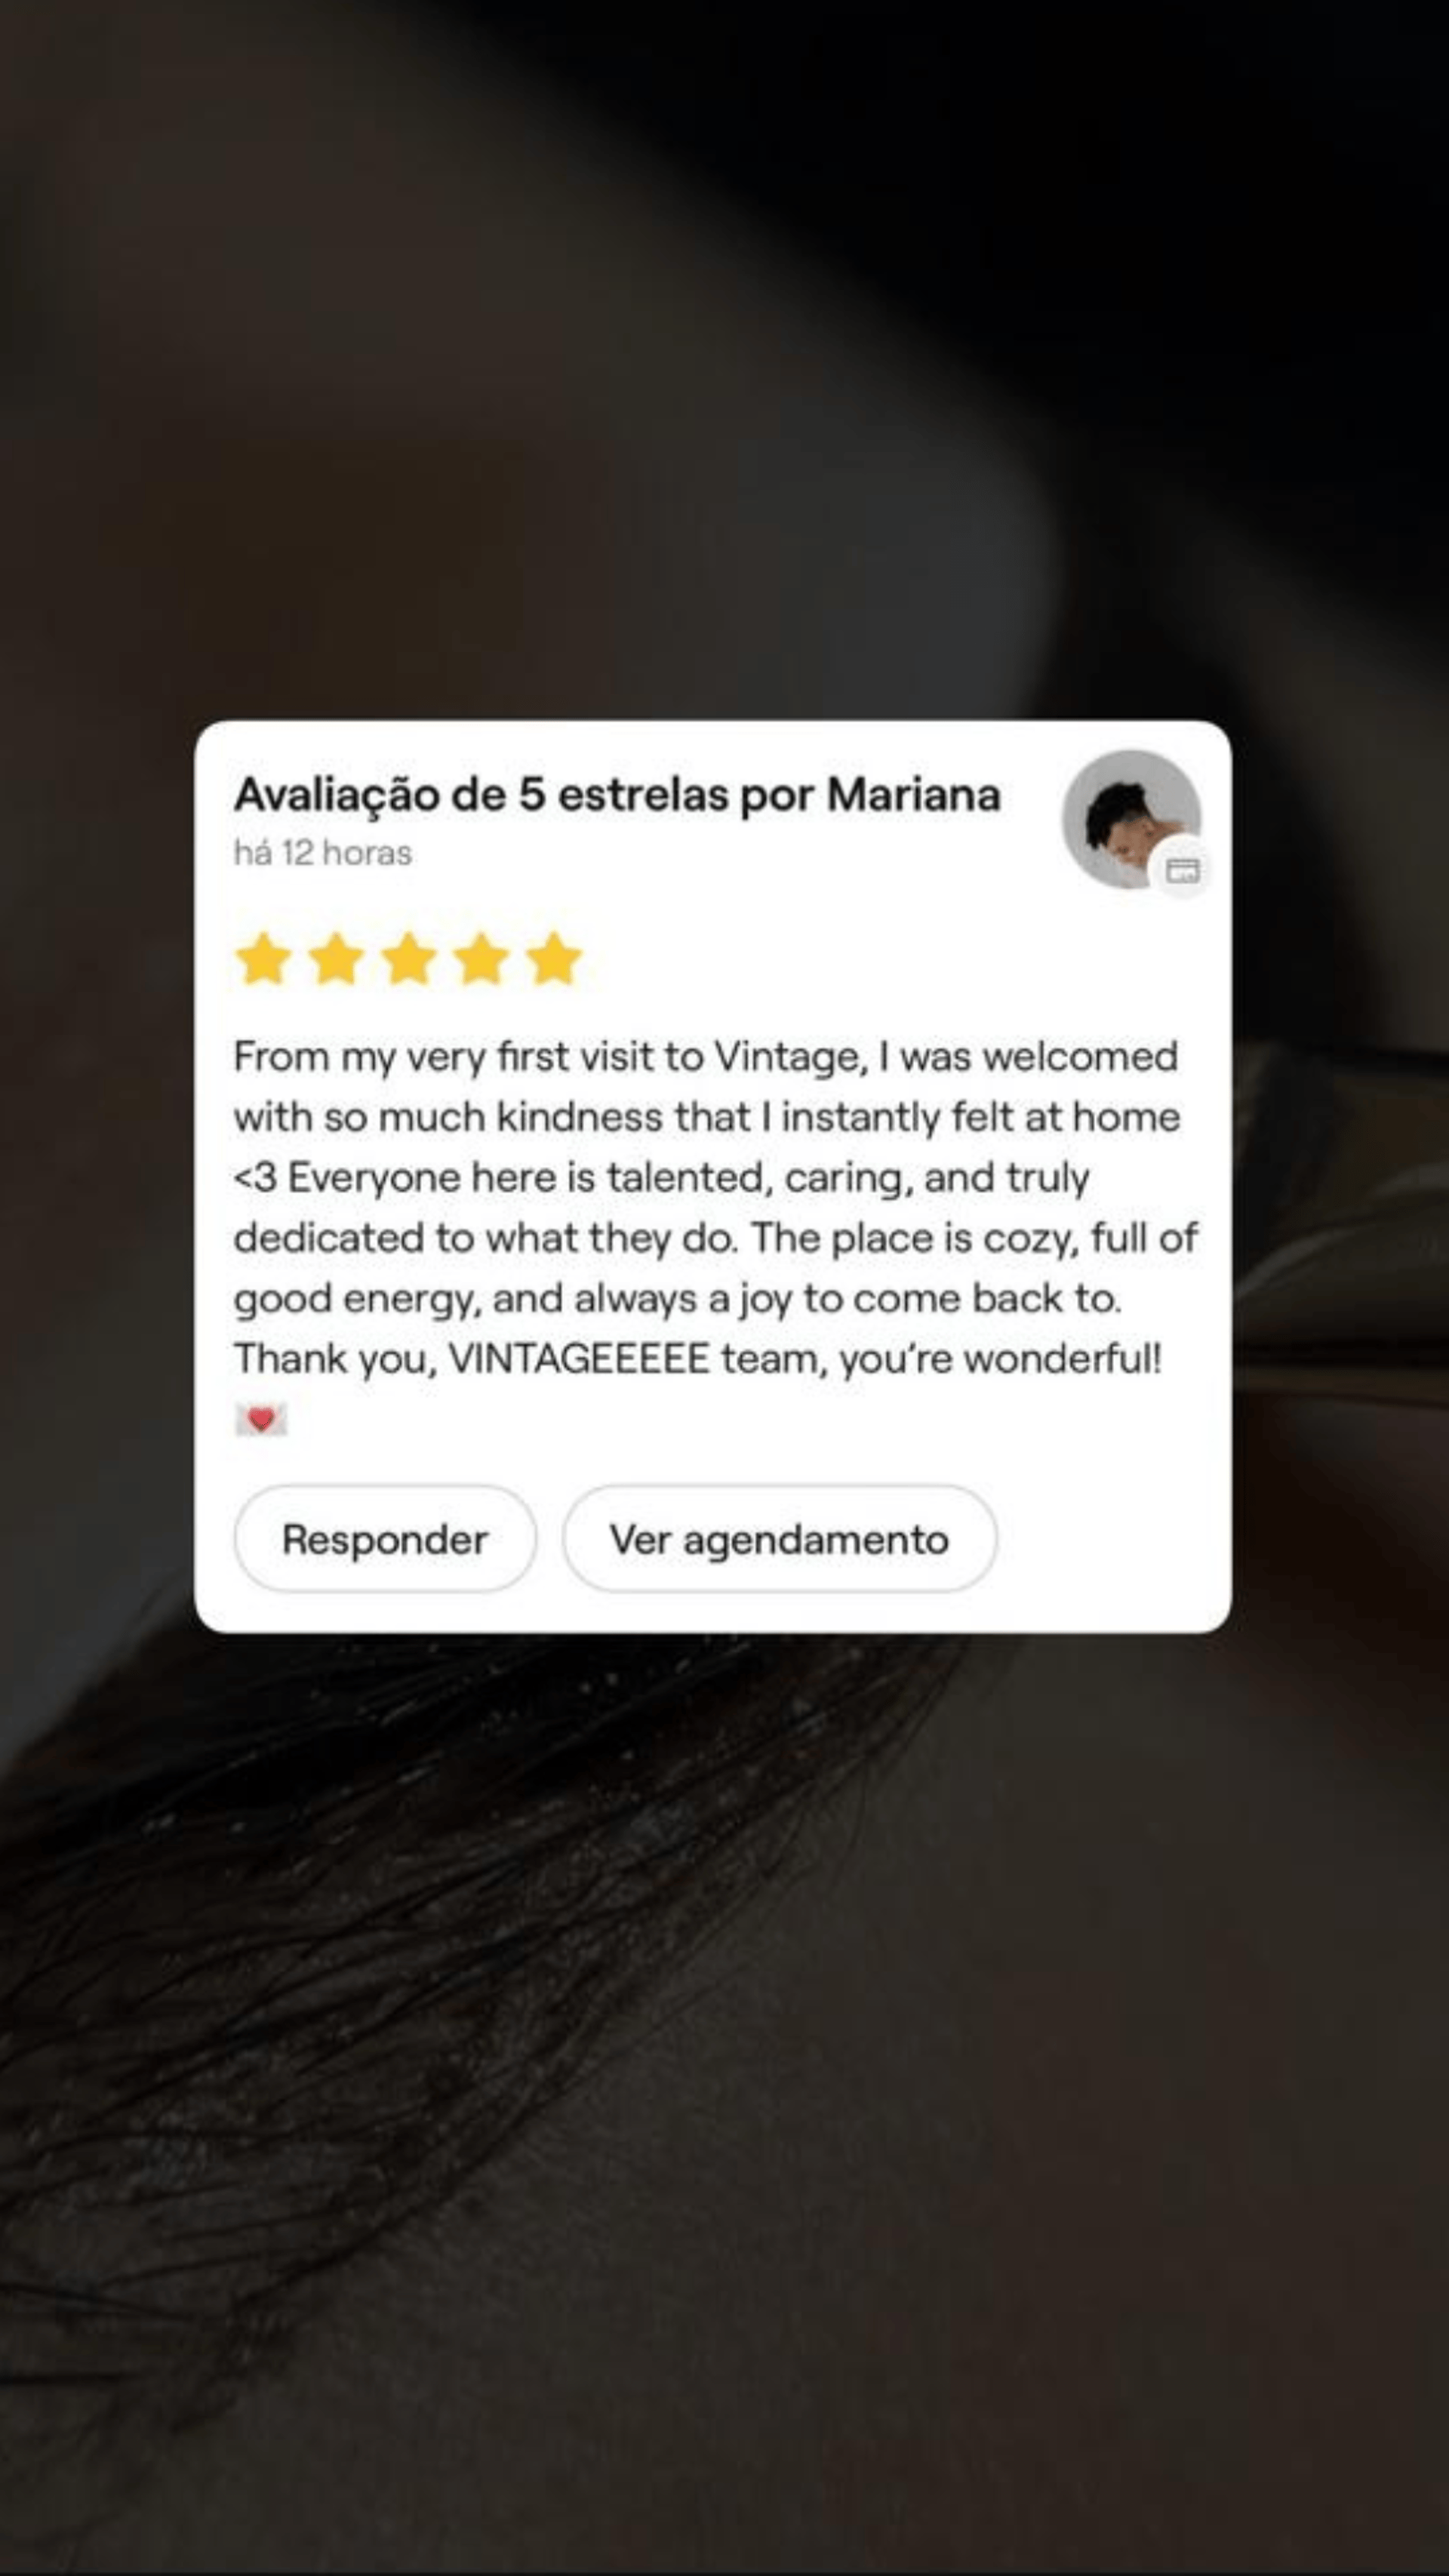Select the word VINTAGEEEEE in the review

coord(579,1359)
